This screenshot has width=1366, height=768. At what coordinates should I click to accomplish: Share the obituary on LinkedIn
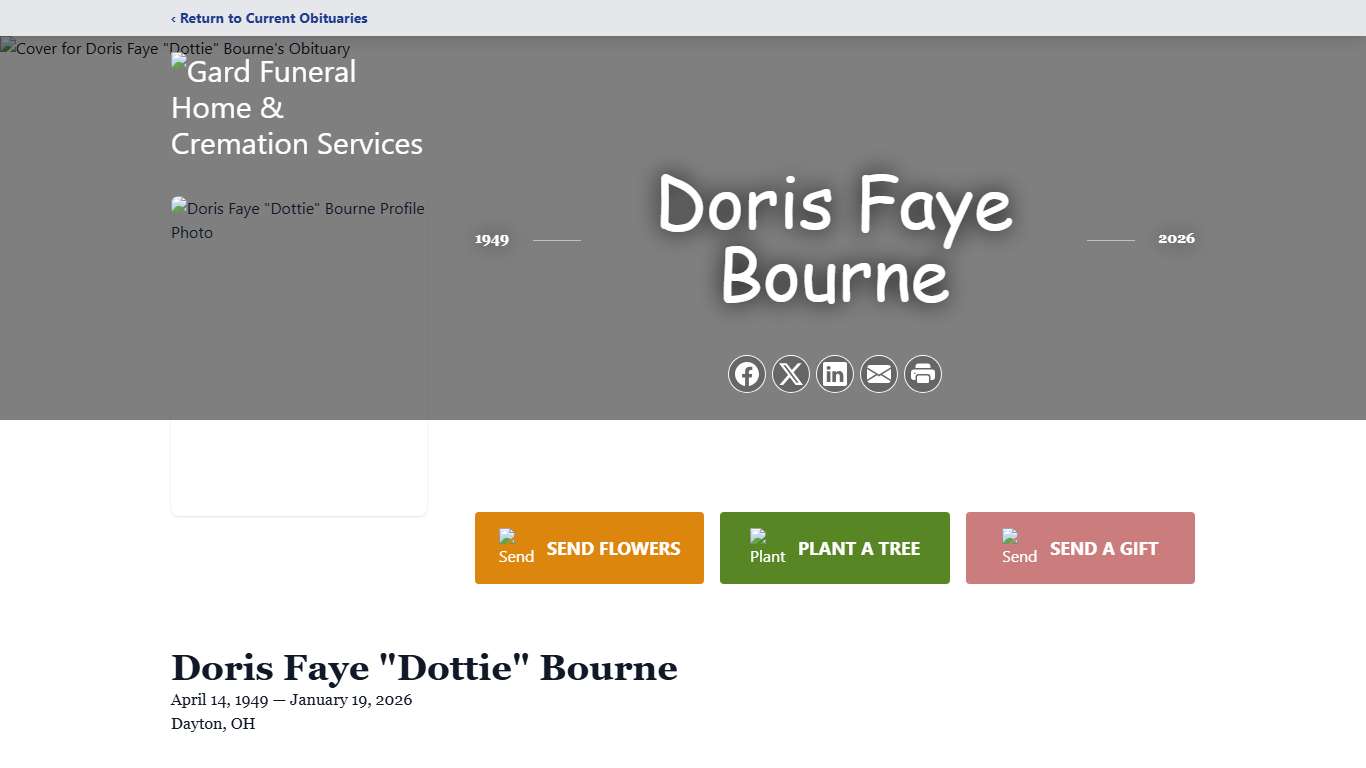[x=835, y=373]
